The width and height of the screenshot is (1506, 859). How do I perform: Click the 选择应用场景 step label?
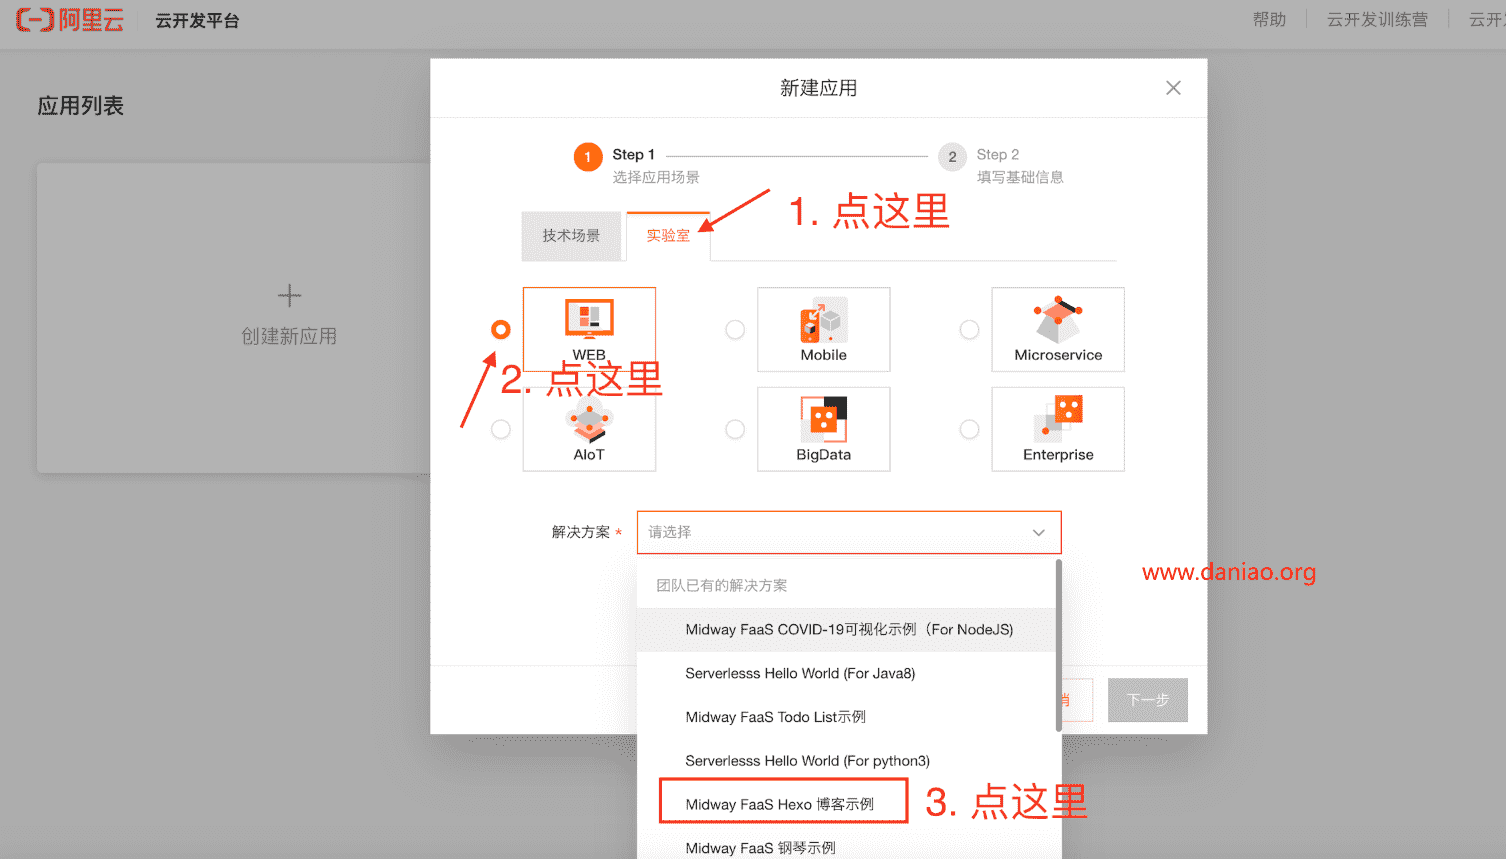(x=656, y=178)
